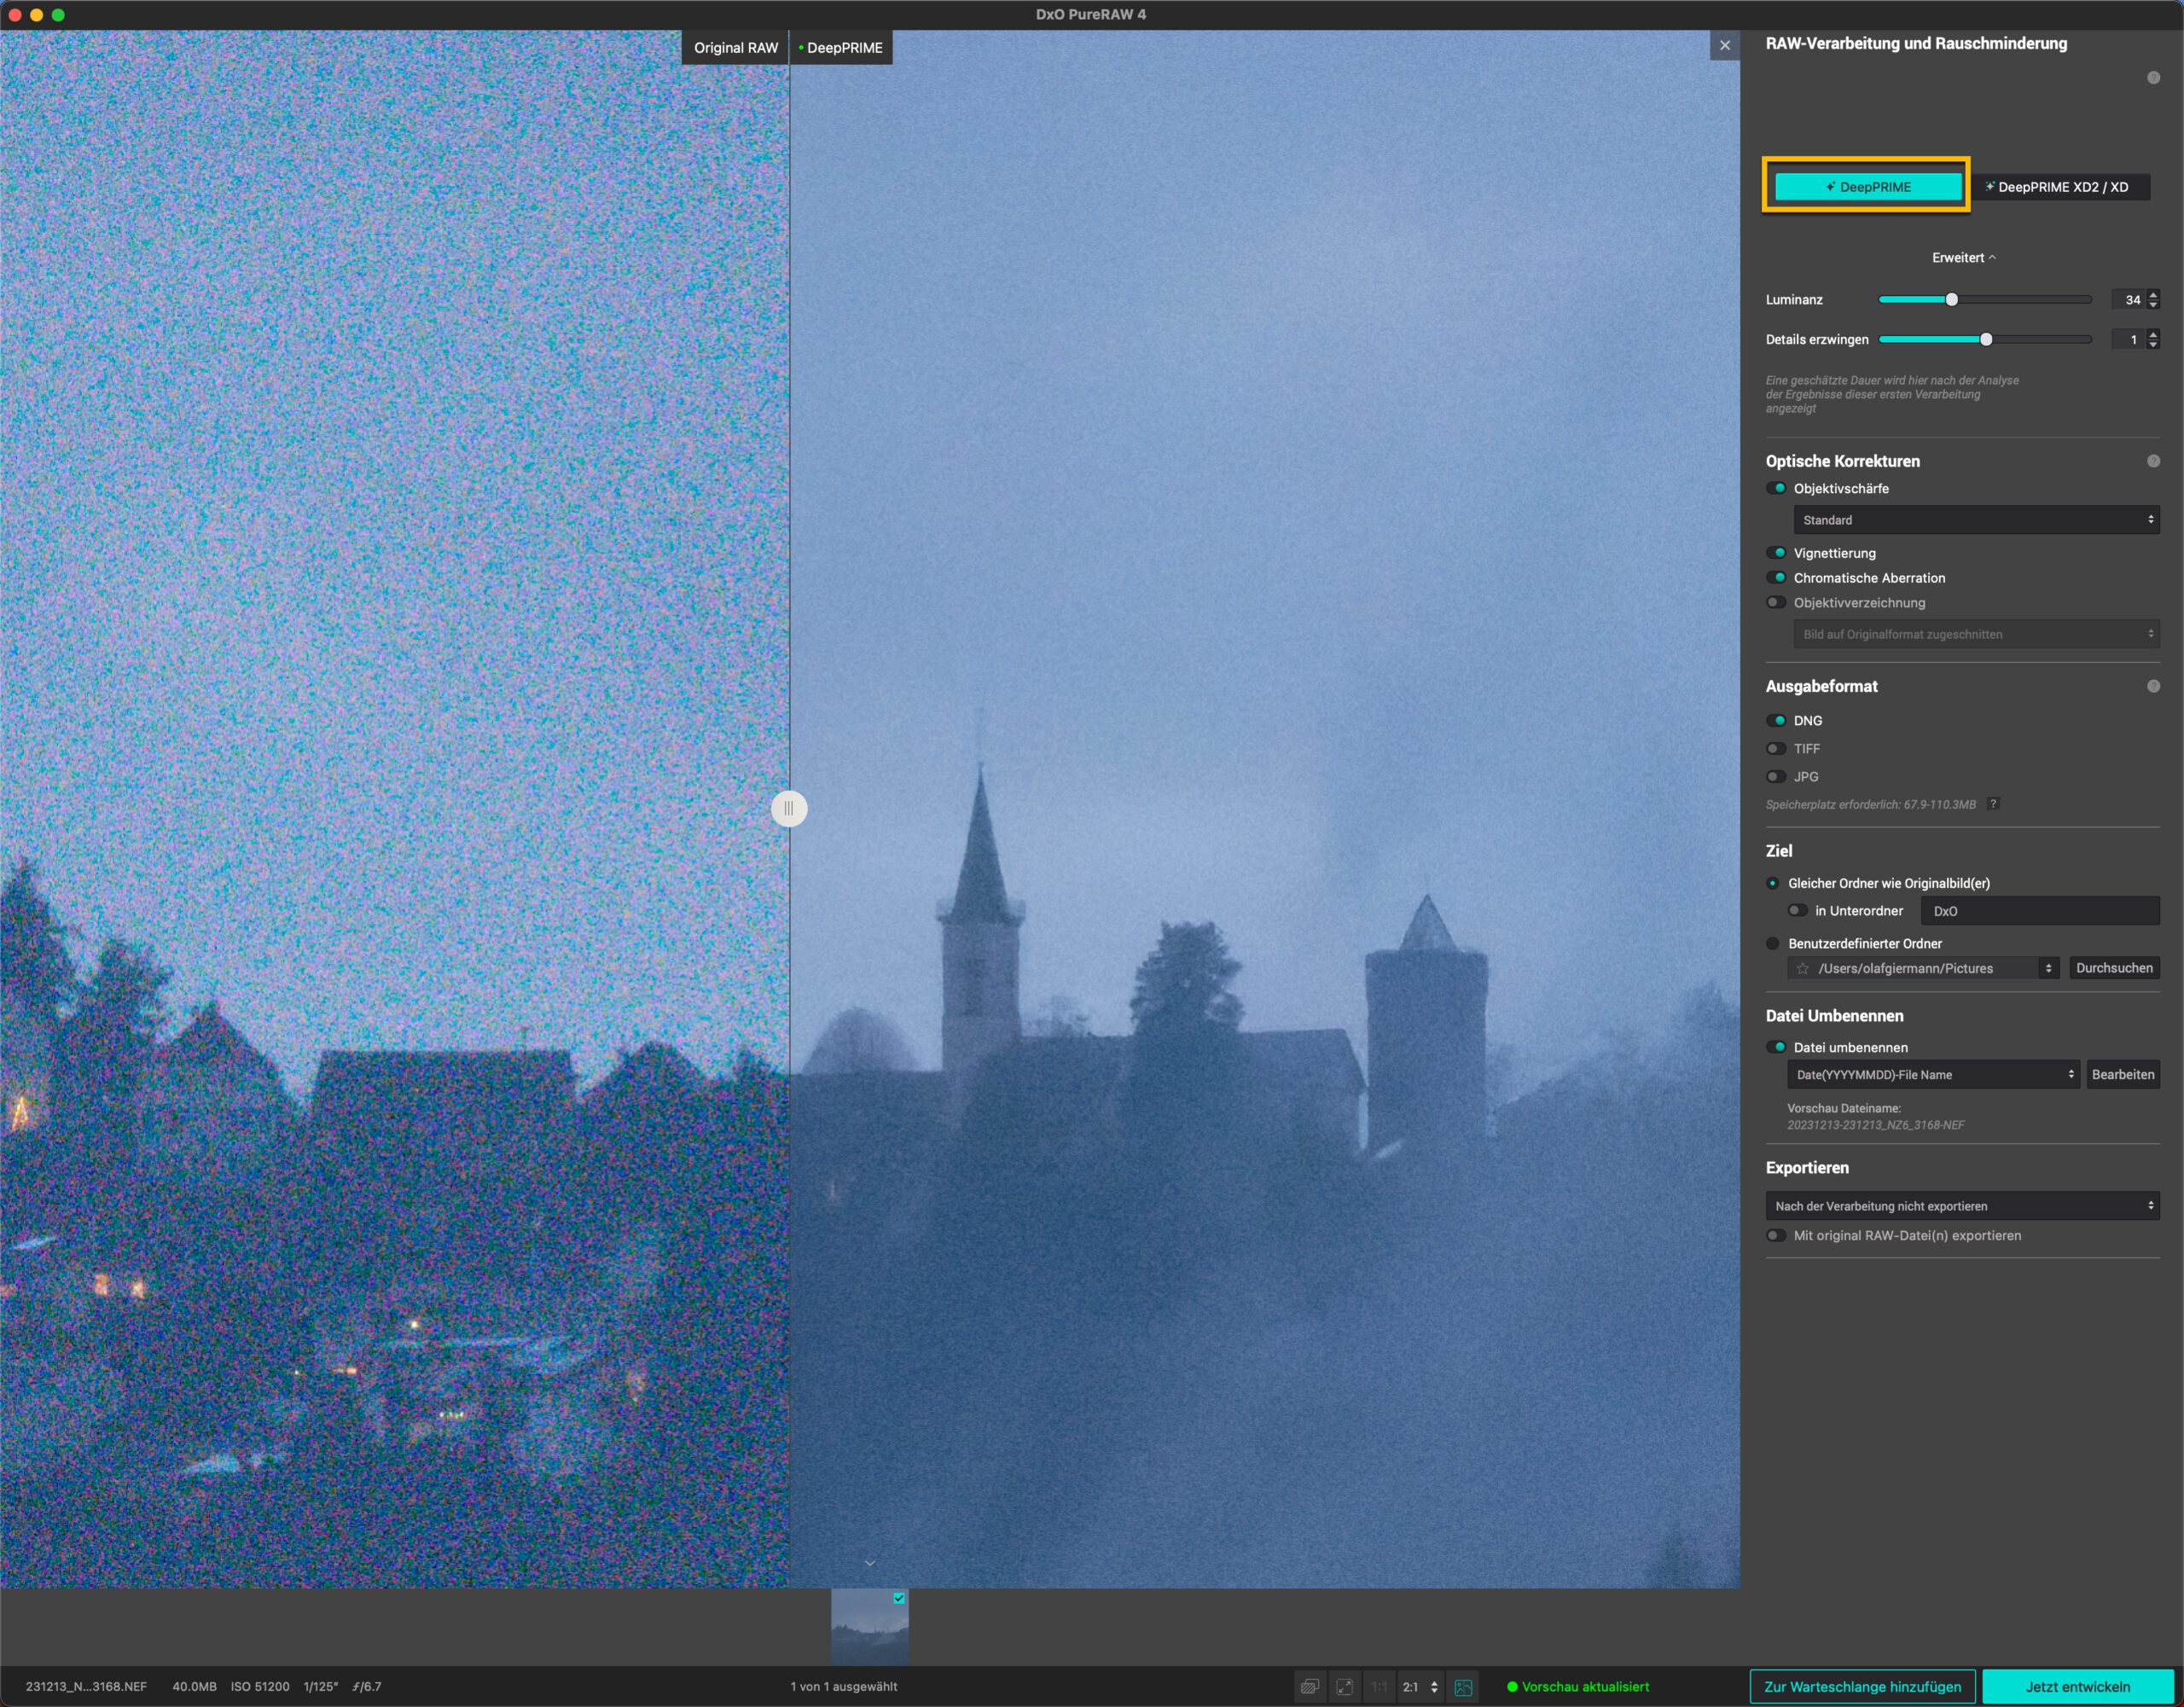This screenshot has height=1707, width=2184.
Task: Click the DxO subfolder name field
Action: 2040,911
